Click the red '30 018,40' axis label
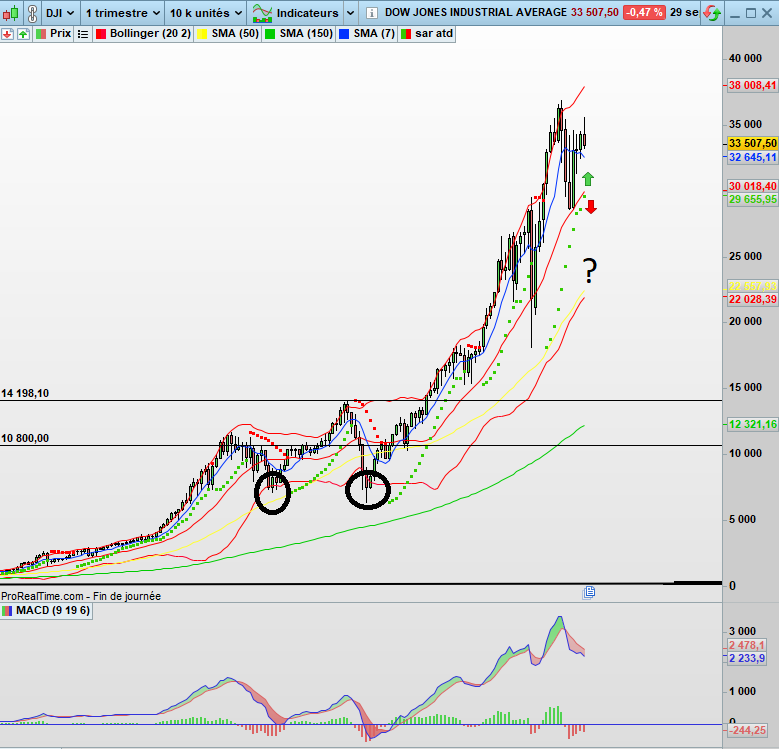Screen dimensions: 779x749 coord(752,186)
